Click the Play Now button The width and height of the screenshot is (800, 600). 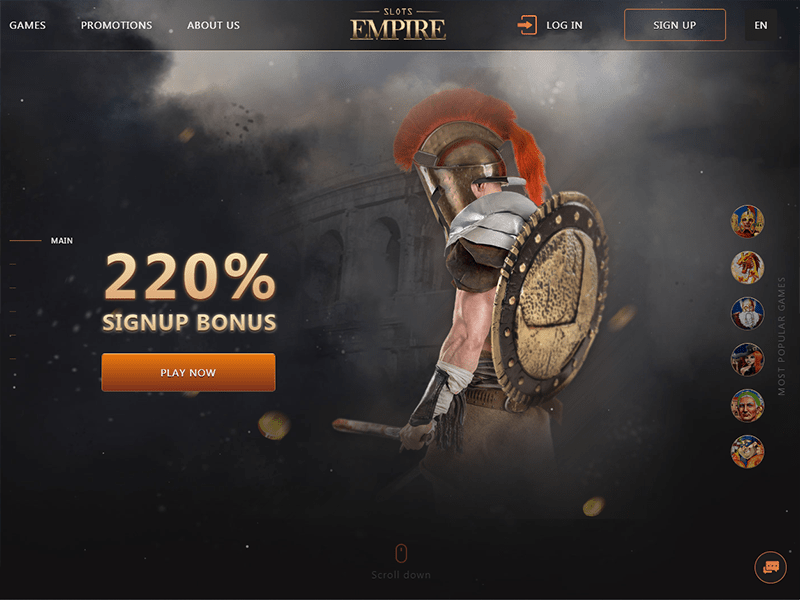pyautogui.click(x=188, y=372)
